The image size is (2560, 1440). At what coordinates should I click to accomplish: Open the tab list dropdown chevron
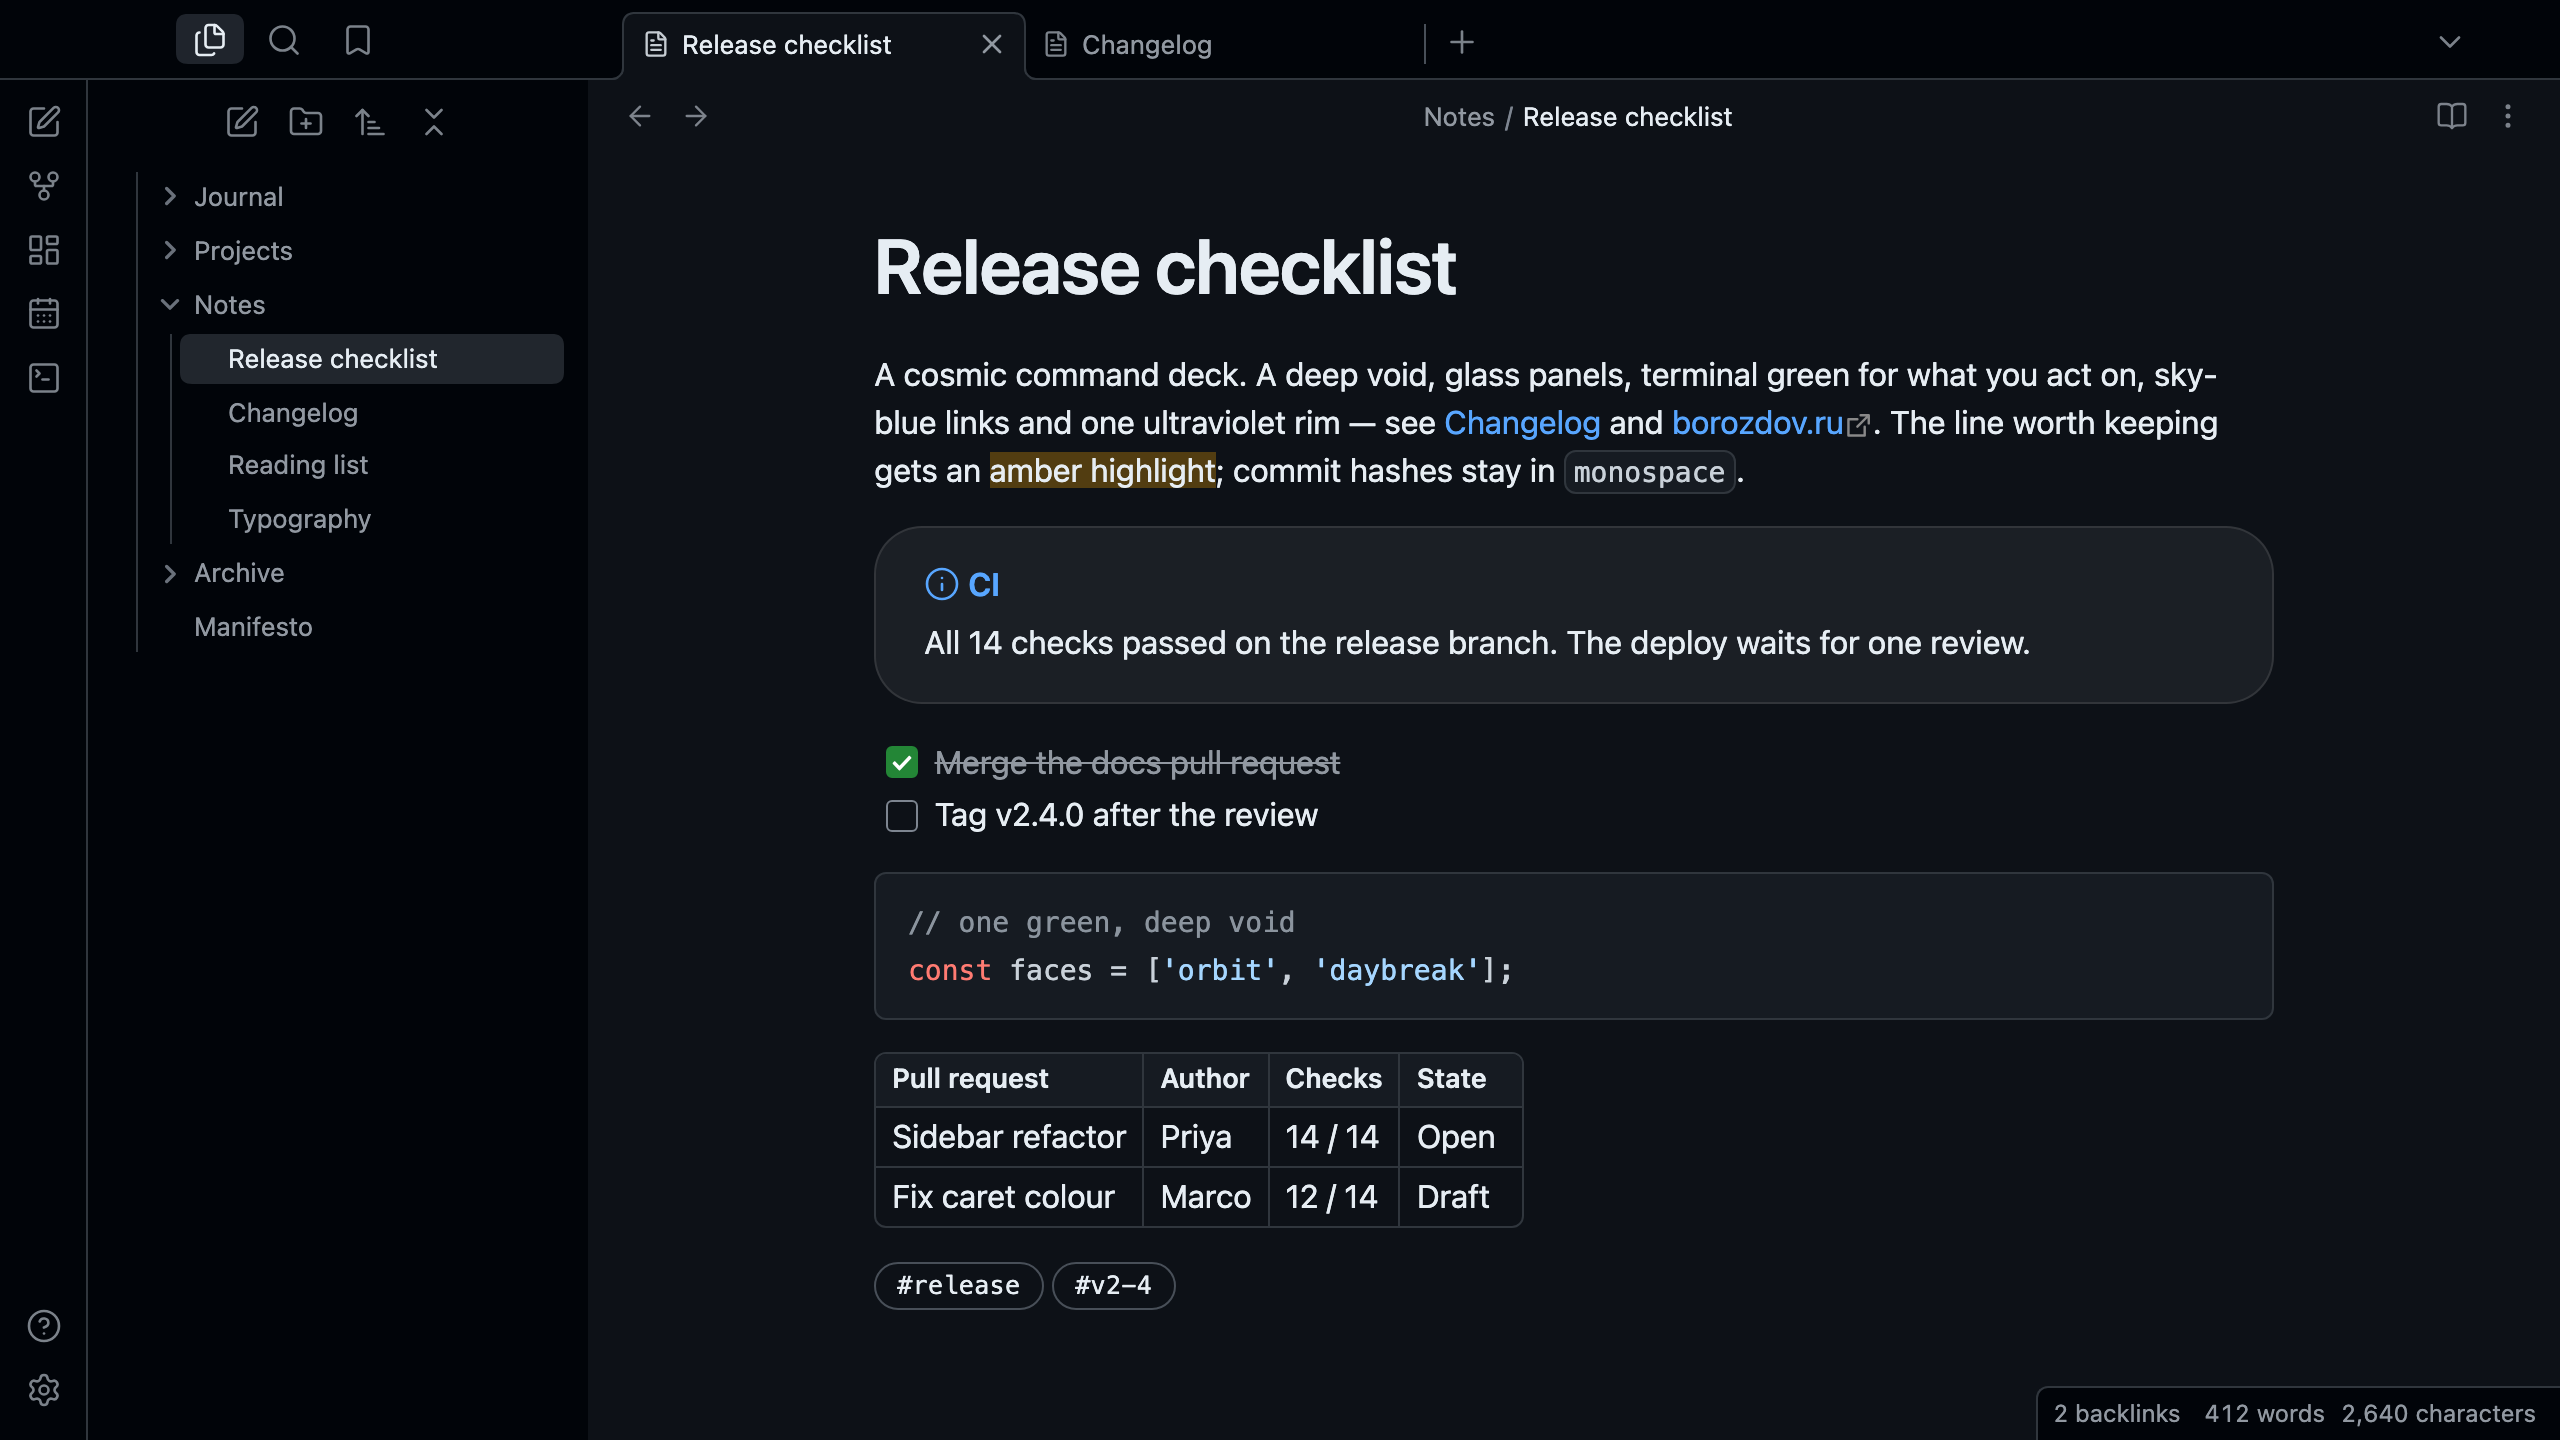(2449, 42)
